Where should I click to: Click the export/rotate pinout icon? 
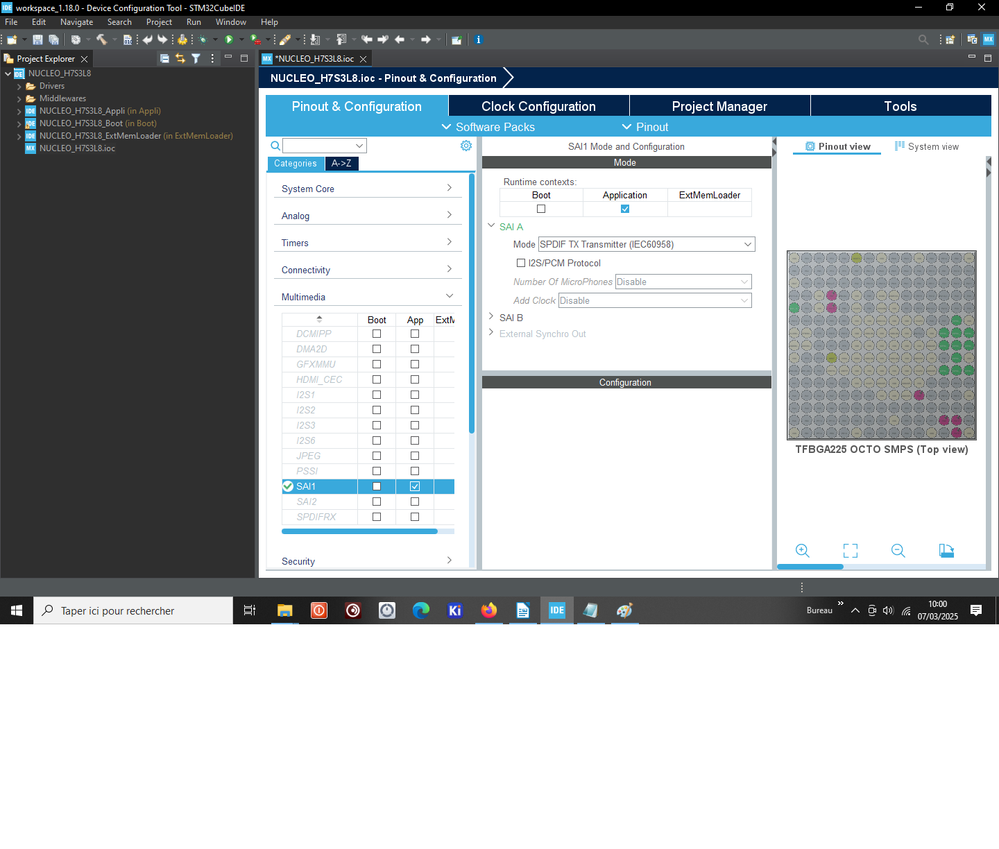click(x=947, y=551)
